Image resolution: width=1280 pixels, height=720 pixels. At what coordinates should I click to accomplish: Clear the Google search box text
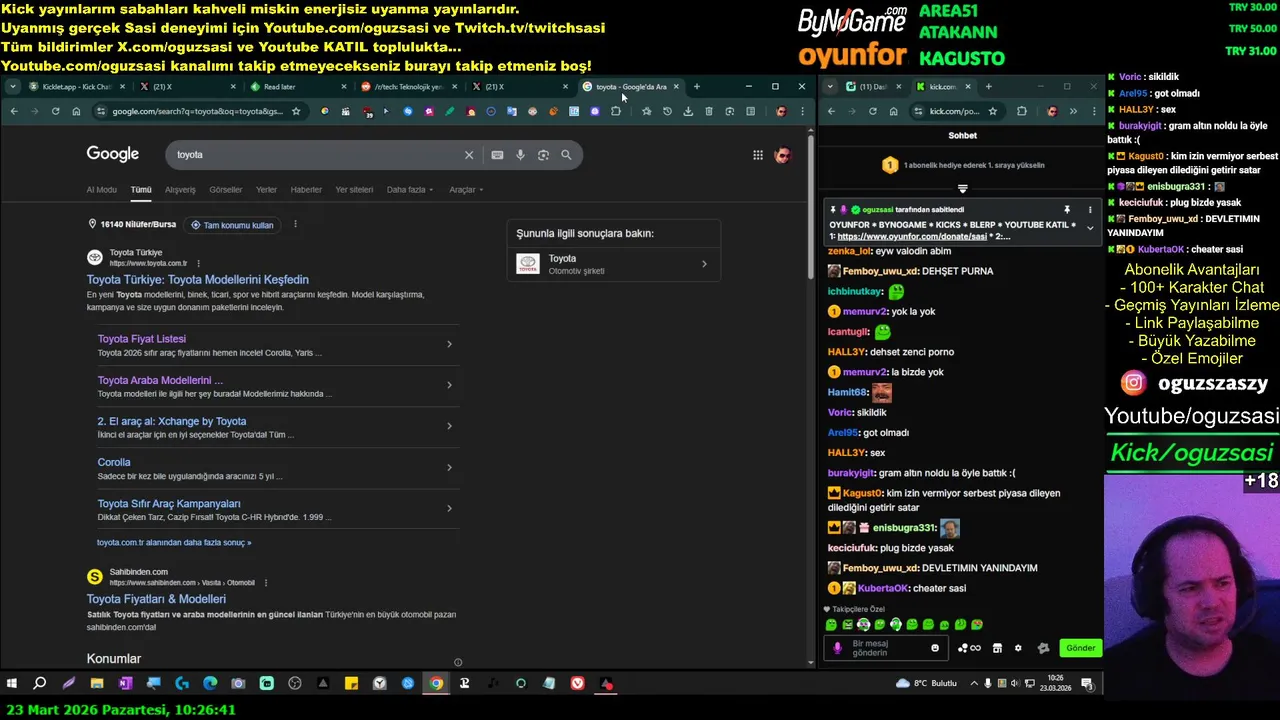(468, 155)
